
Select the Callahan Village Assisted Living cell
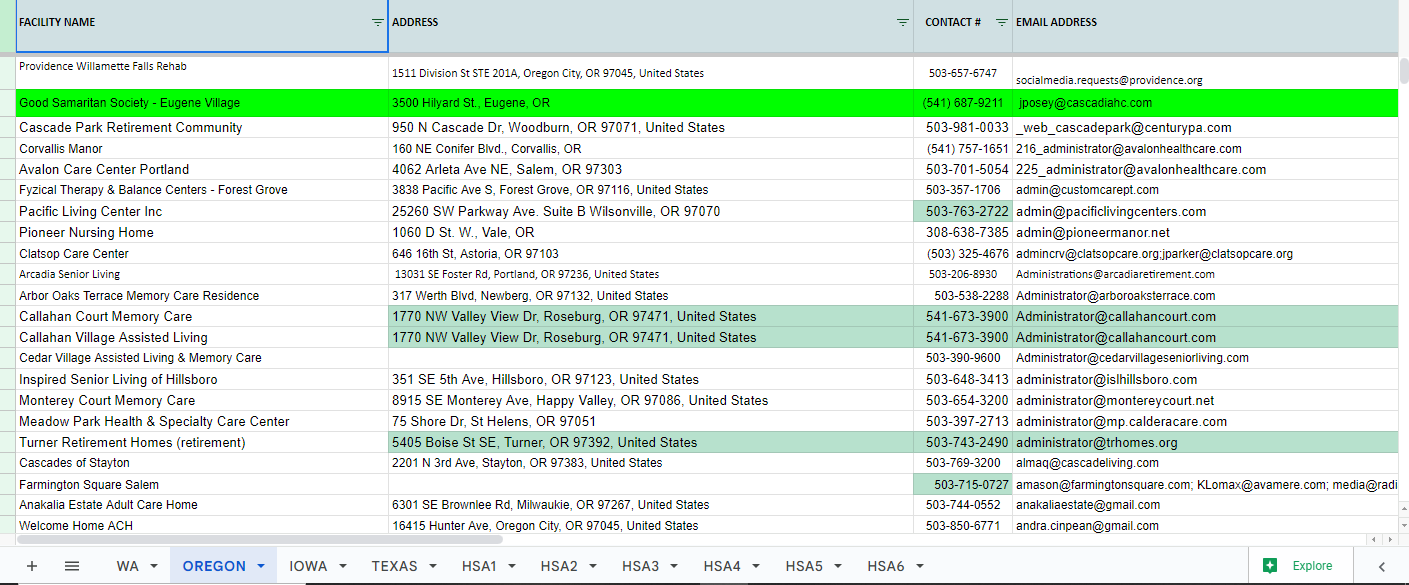(x=202, y=337)
